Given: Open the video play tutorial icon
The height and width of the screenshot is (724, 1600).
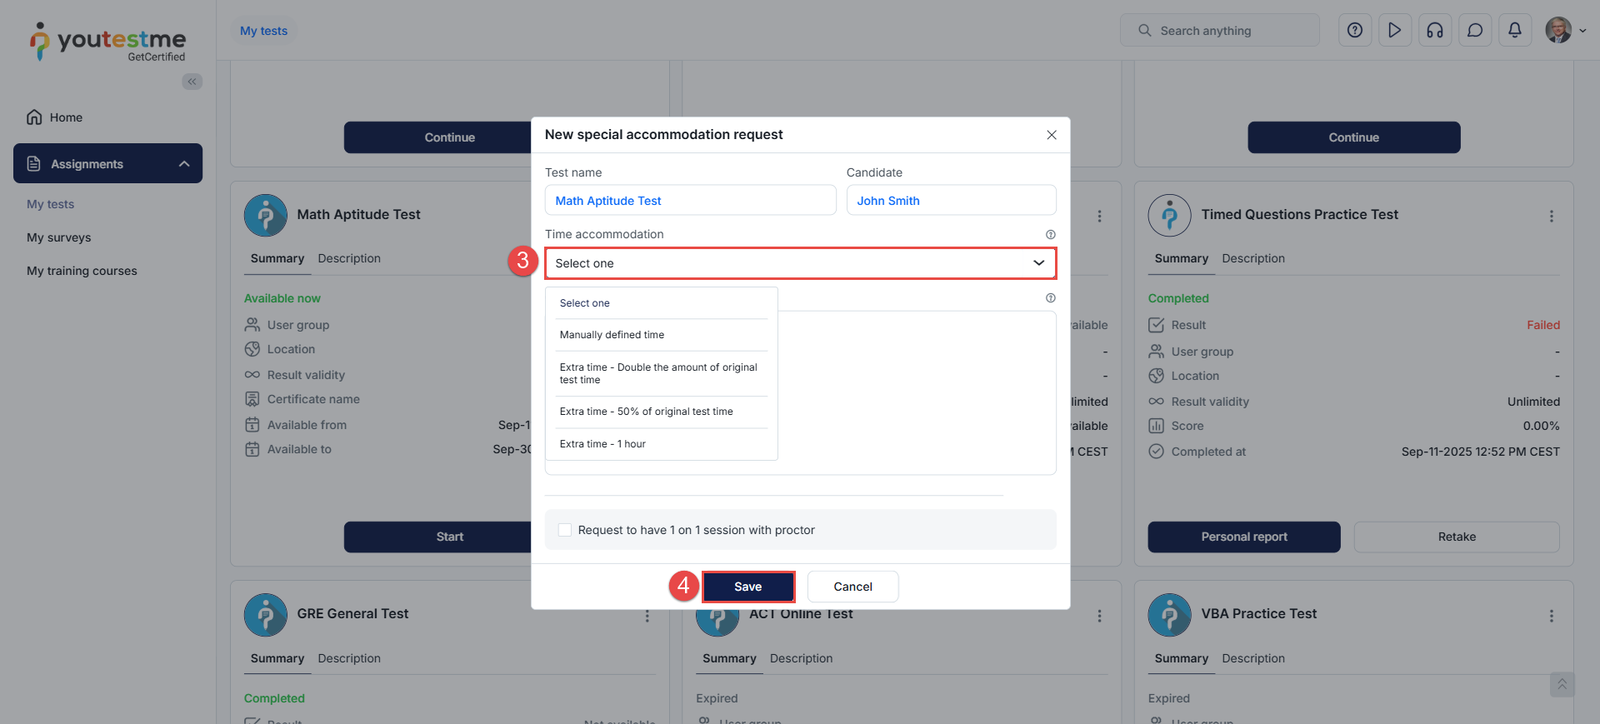Looking at the screenshot, I should 1394,30.
